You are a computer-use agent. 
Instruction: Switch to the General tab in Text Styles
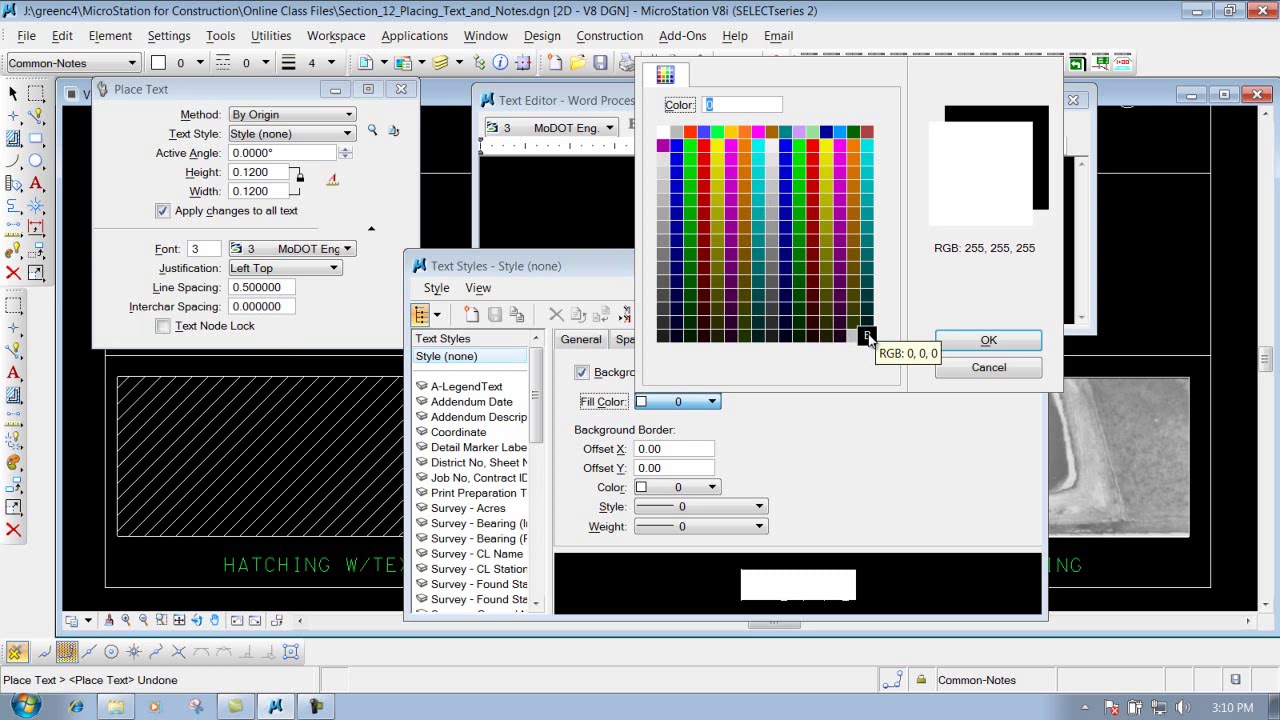coord(581,339)
